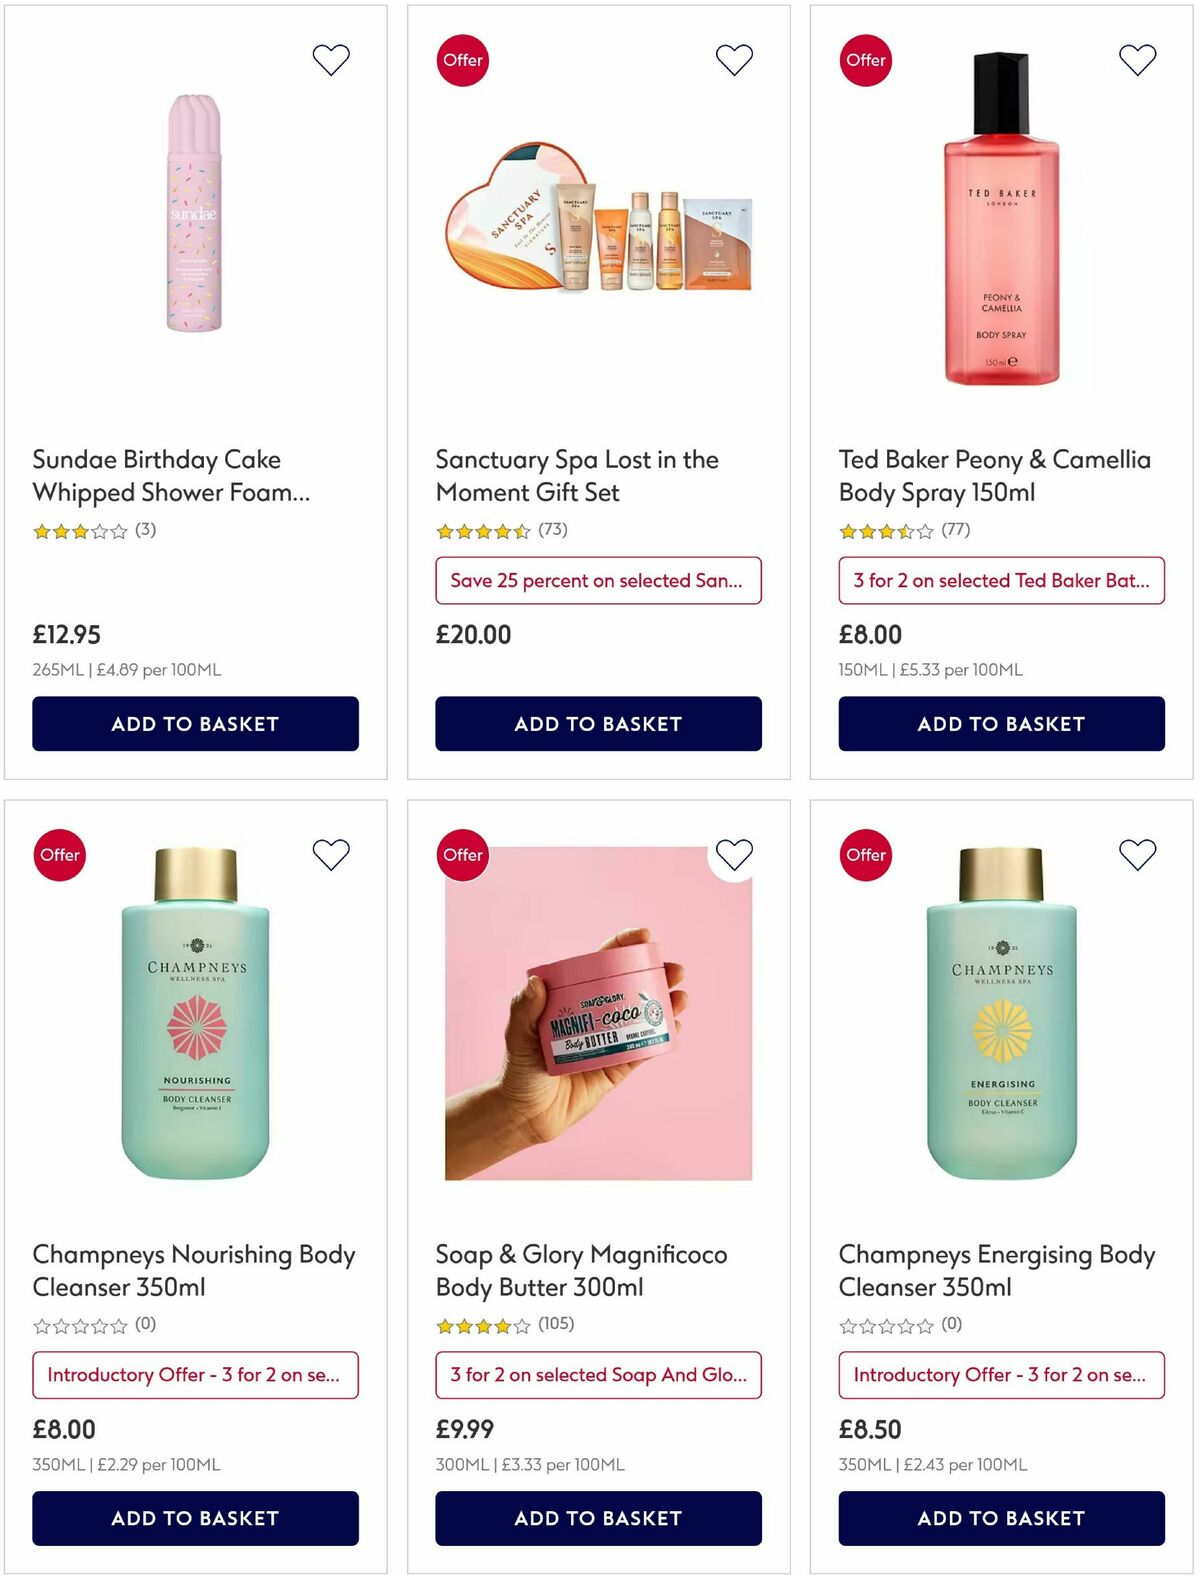
Task: Open the 3 for 2 Ted Baker offer link
Action: coord(1001,580)
